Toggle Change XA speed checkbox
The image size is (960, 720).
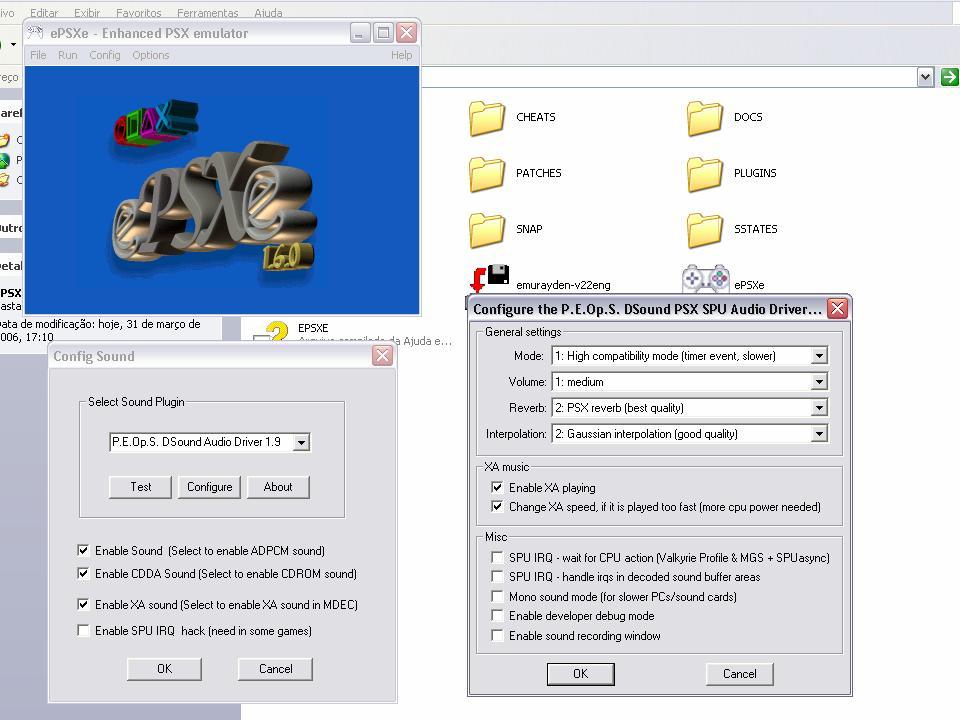click(497, 507)
